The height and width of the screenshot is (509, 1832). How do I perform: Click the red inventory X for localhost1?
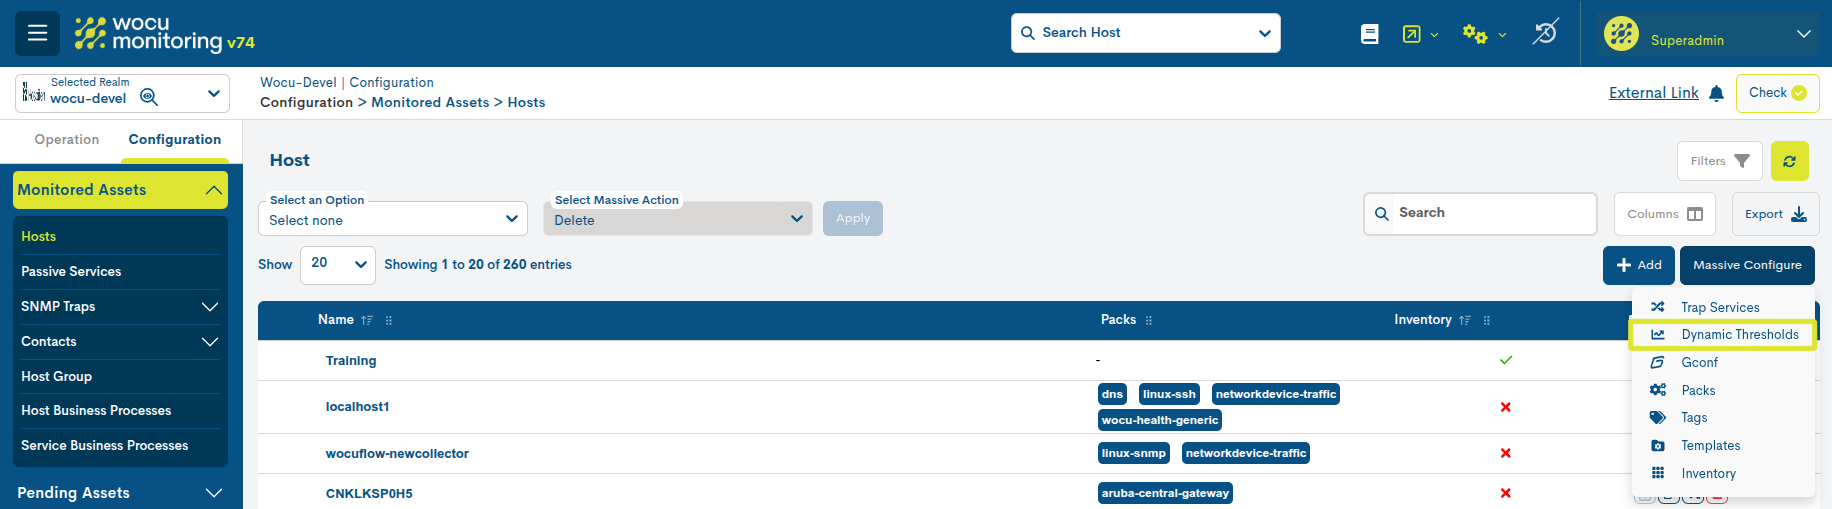pos(1506,407)
